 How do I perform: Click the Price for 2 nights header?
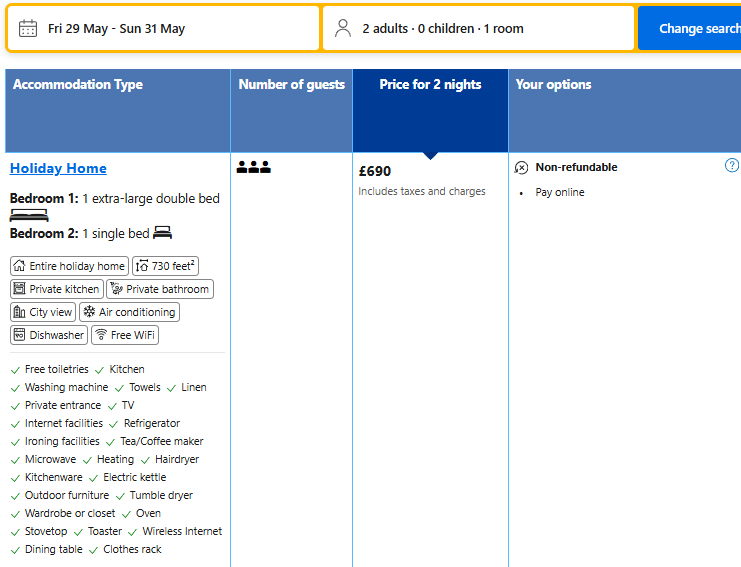tap(430, 85)
